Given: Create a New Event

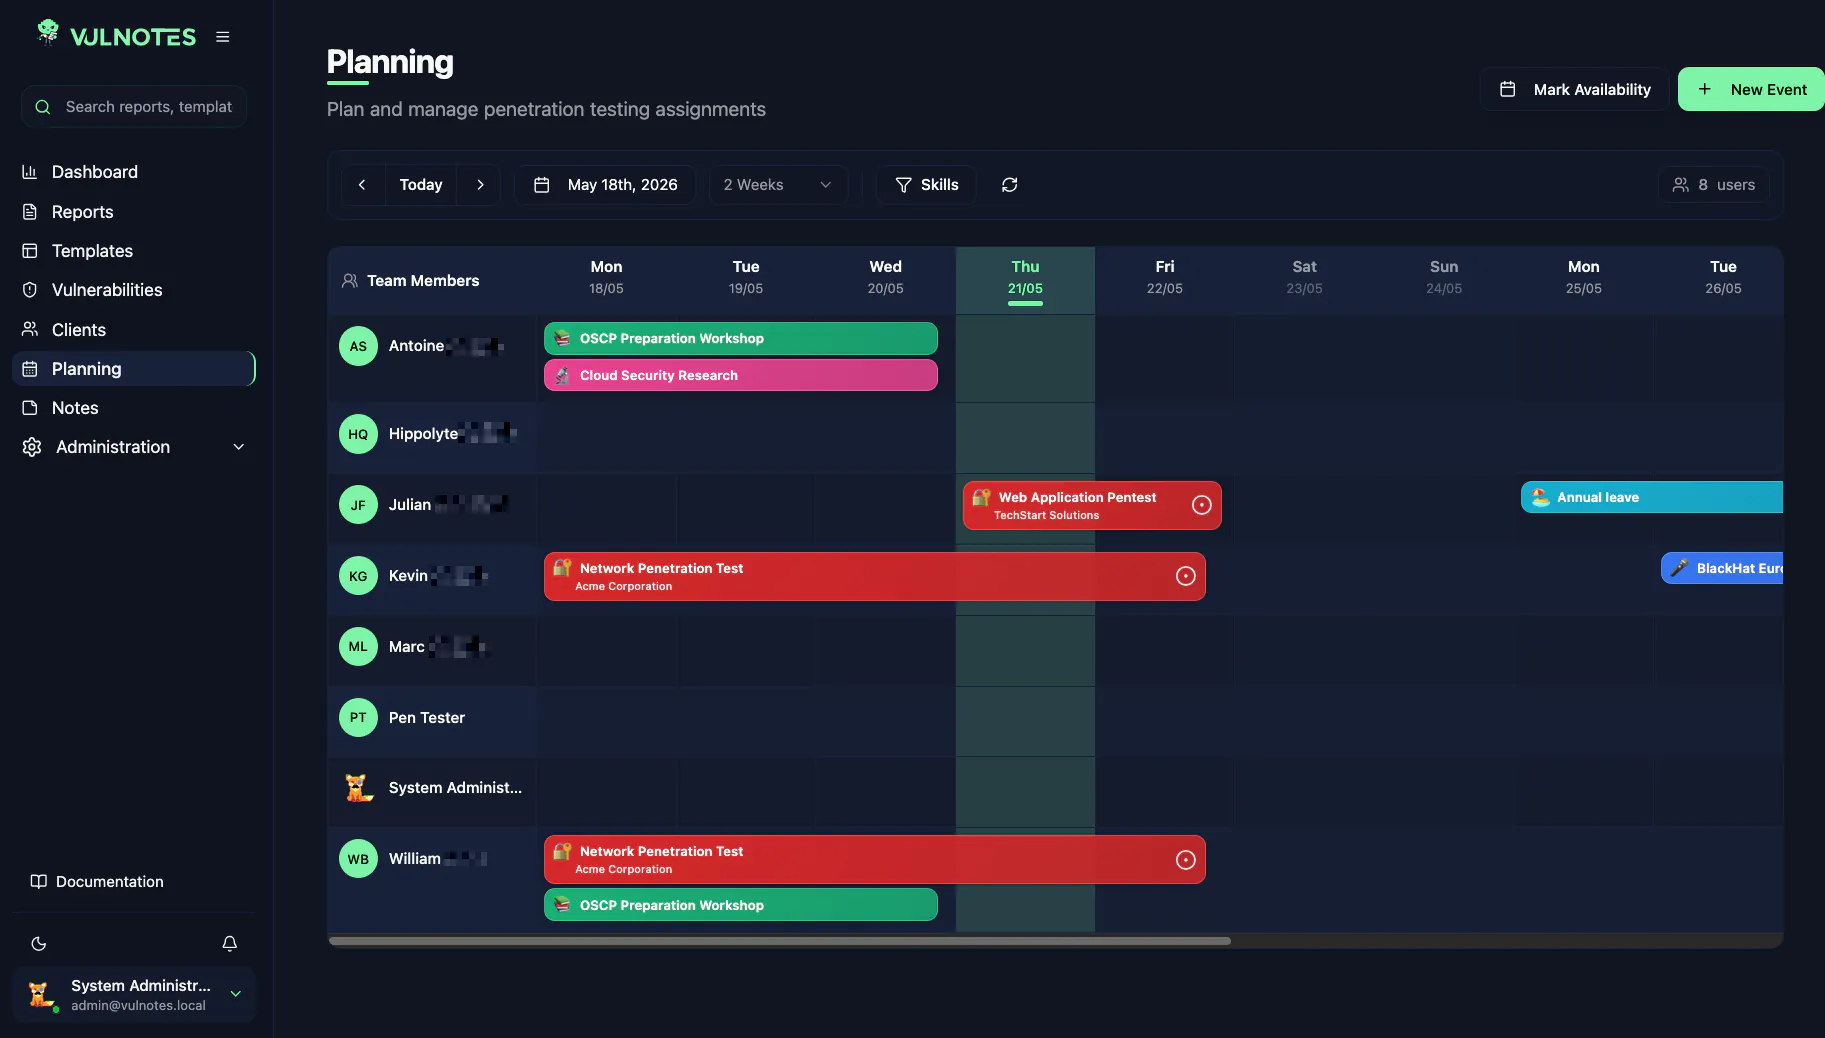Looking at the screenshot, I should (x=1751, y=90).
